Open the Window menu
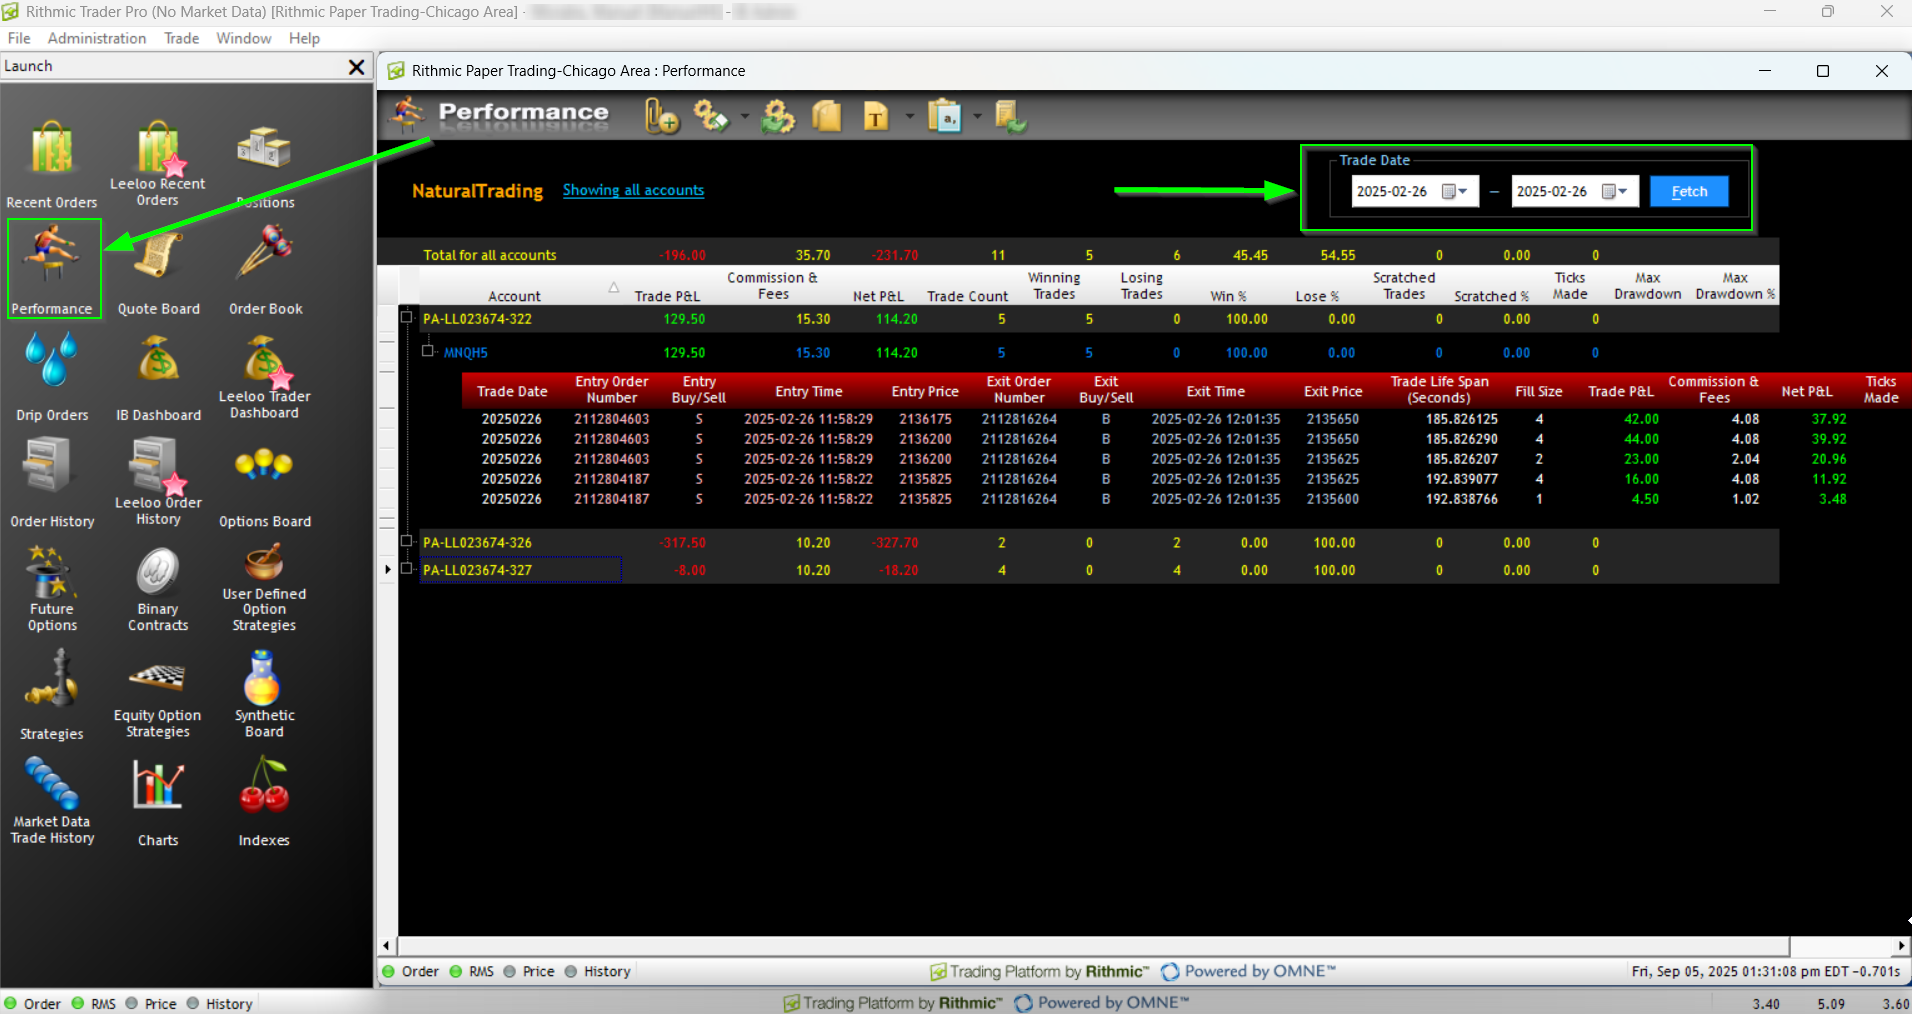The image size is (1912, 1014). point(243,38)
